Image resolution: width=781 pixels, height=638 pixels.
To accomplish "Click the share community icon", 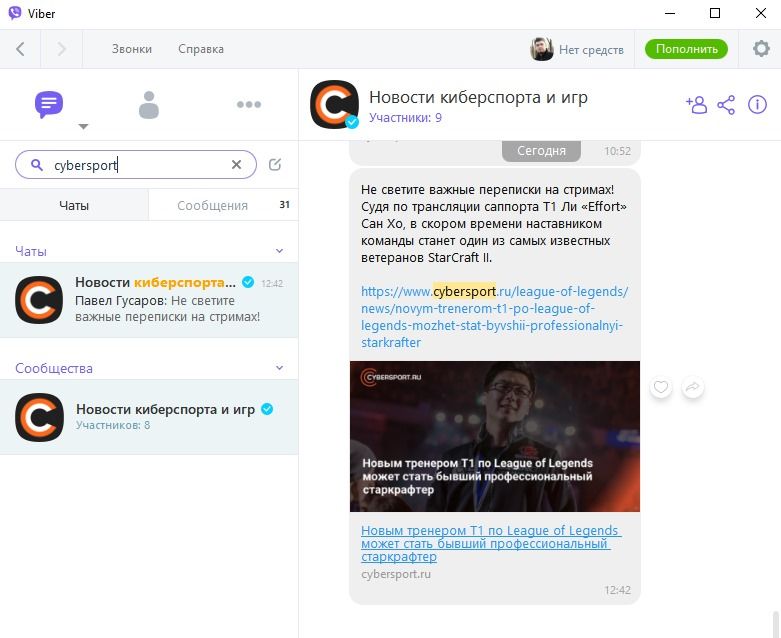I will pyautogui.click(x=727, y=104).
